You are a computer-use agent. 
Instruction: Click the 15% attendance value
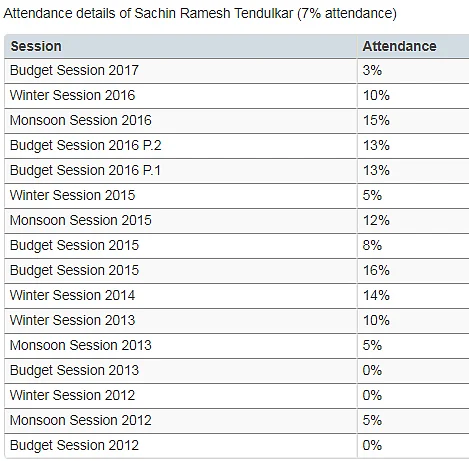376,120
